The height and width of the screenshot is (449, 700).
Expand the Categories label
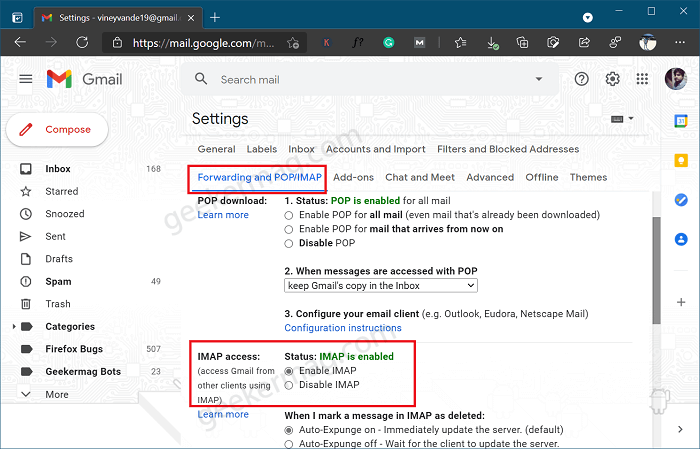pos(14,327)
